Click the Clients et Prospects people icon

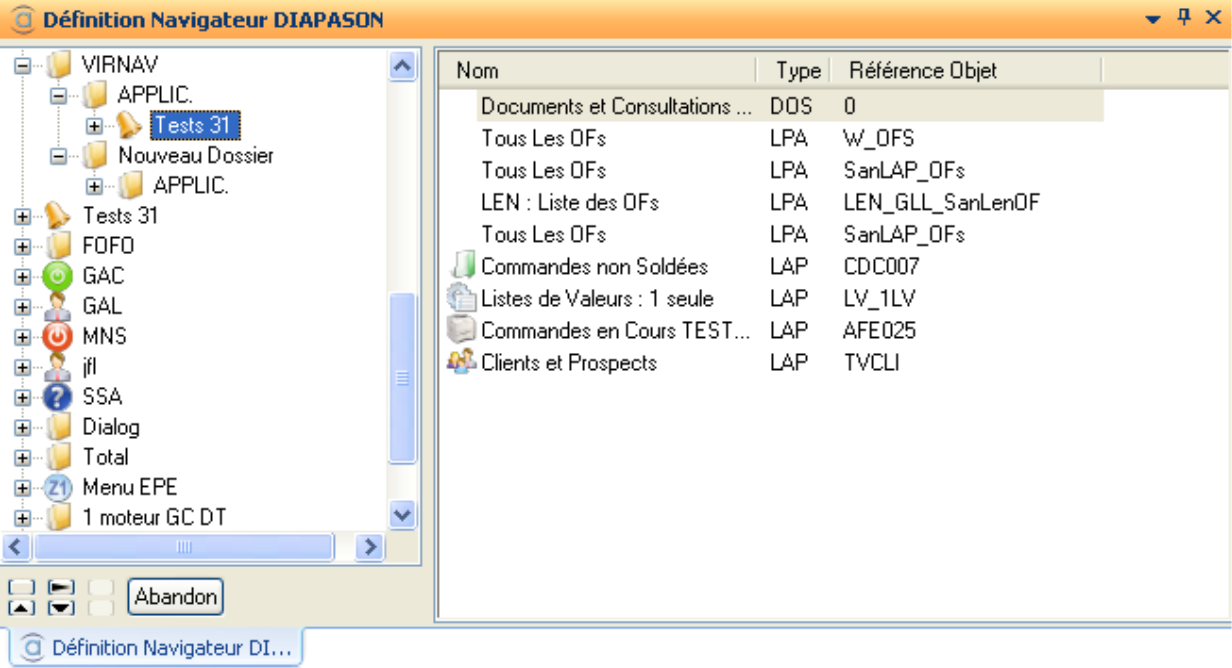(461, 363)
